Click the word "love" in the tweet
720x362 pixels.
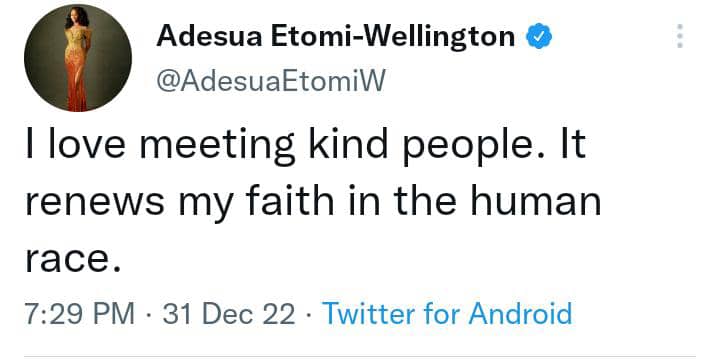coord(87,144)
